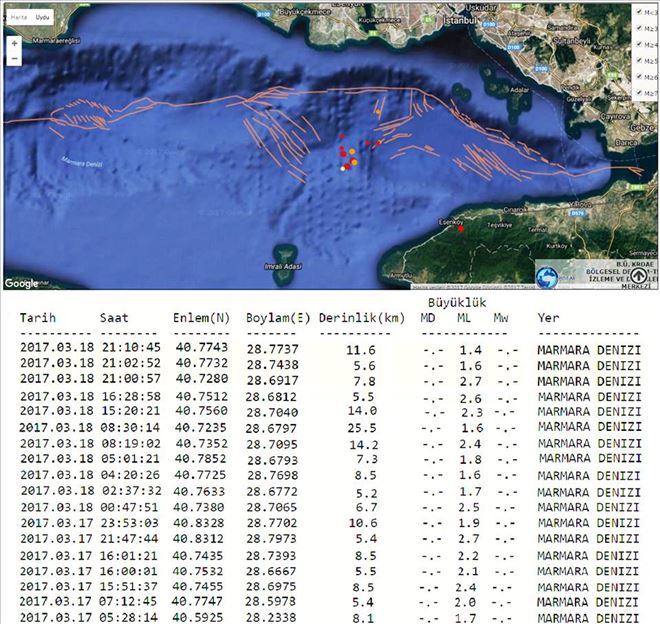Screen dimensions: 660x624
Task: Toggle the bottom magnitude filter checkbox
Action: pos(639,93)
